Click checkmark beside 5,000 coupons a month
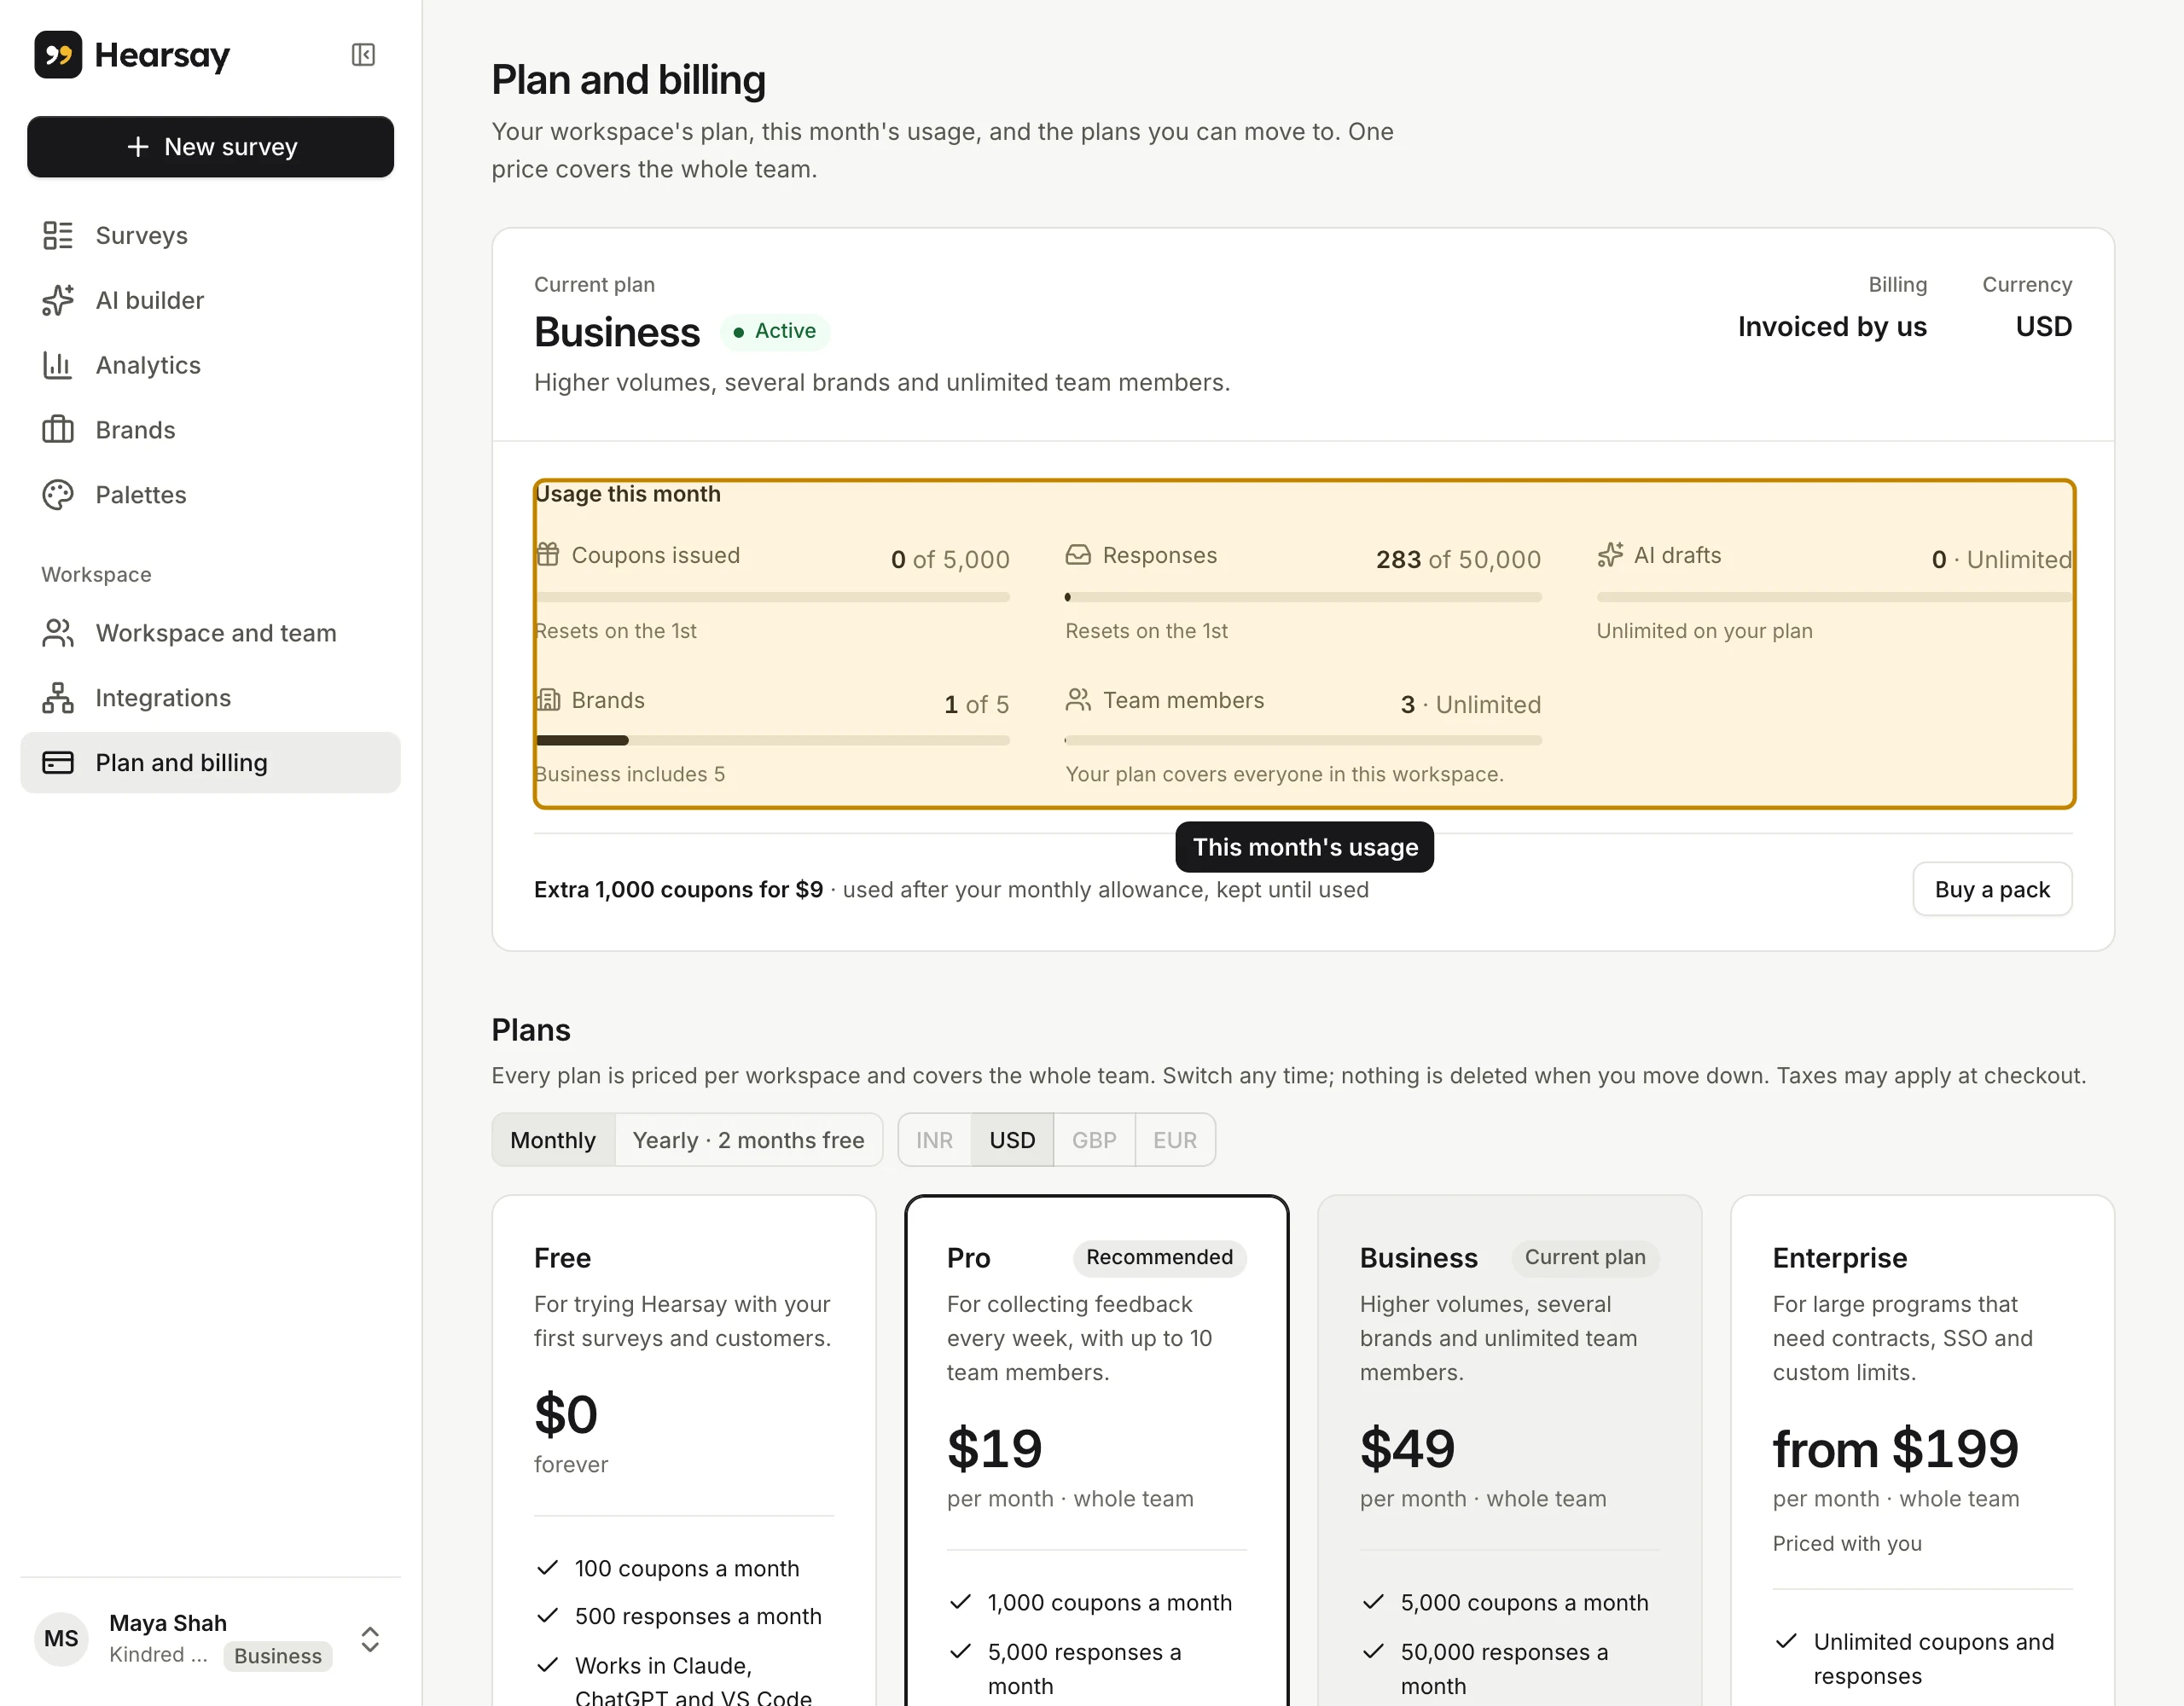The image size is (2184, 1706). (1373, 1601)
